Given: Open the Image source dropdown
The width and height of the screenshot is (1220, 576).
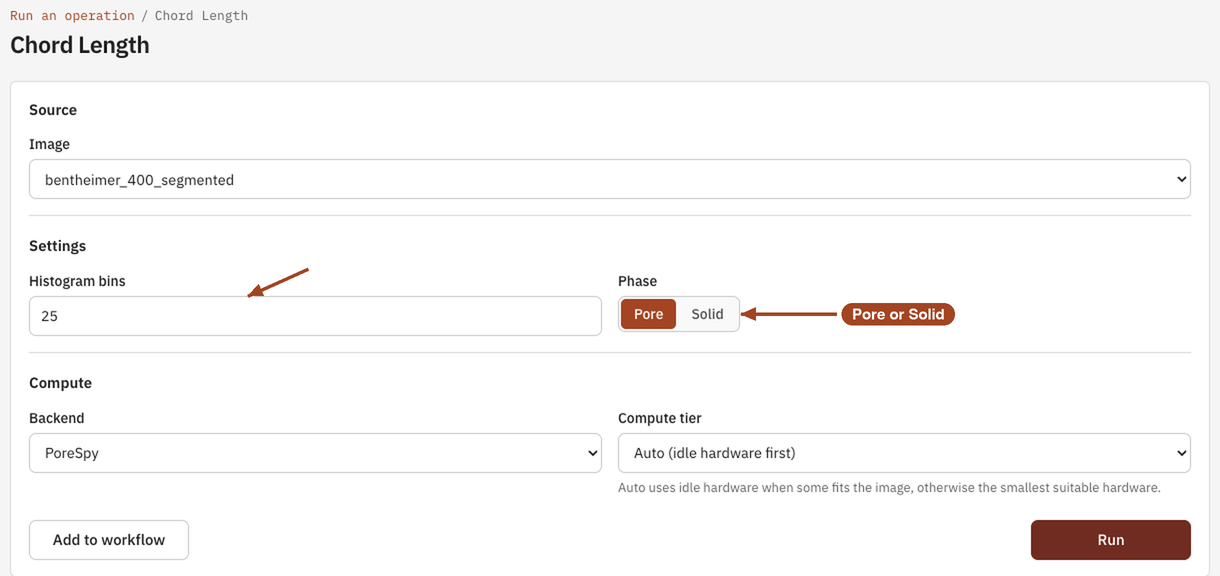Looking at the screenshot, I should coord(610,180).
